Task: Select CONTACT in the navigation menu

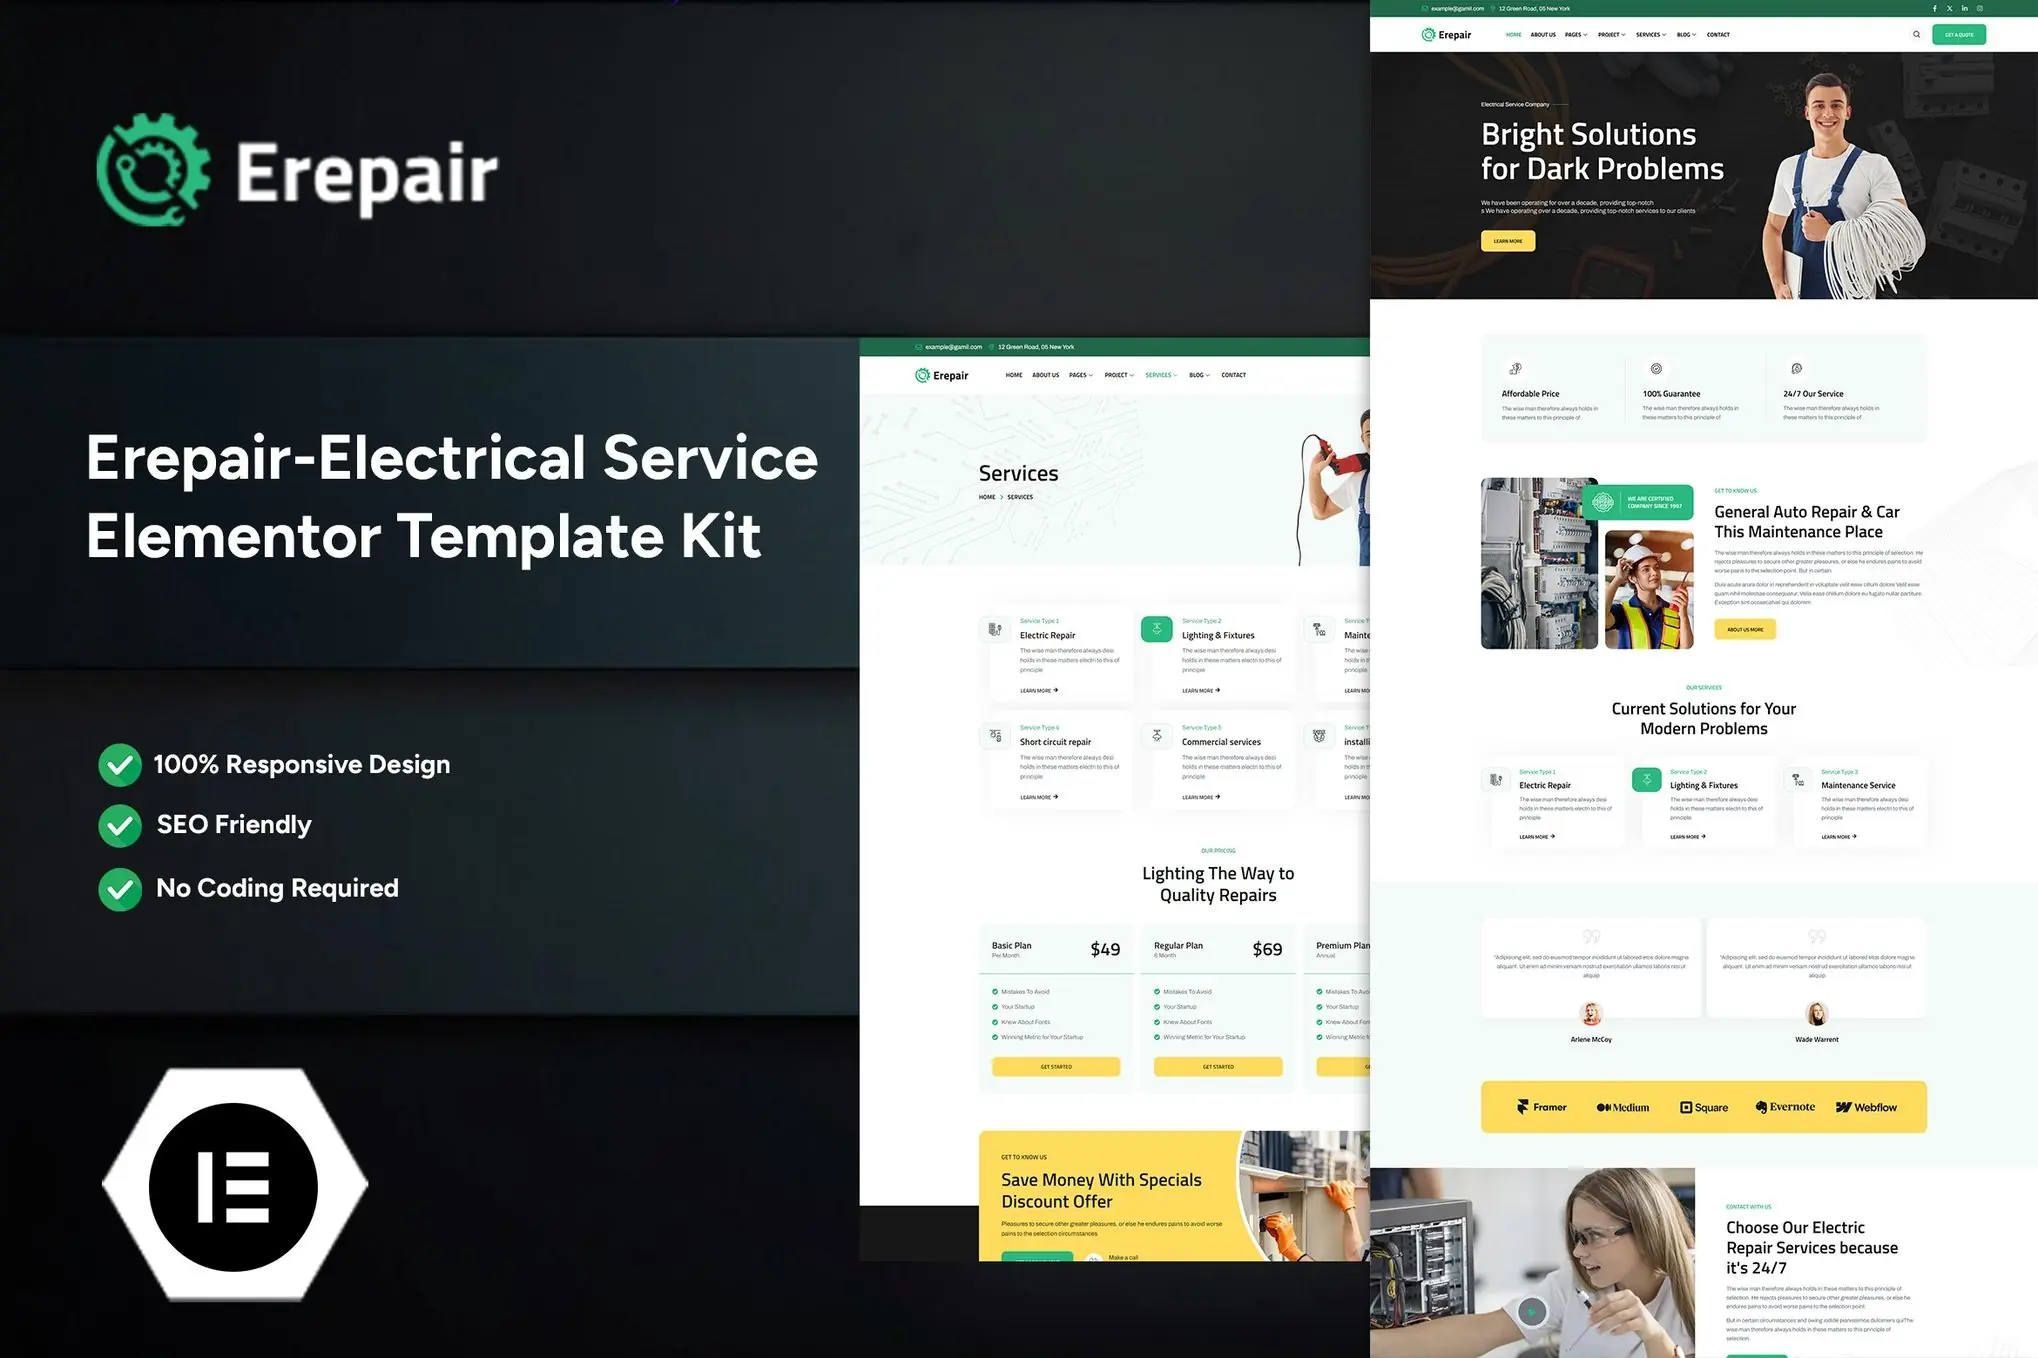Action: (x=1718, y=34)
